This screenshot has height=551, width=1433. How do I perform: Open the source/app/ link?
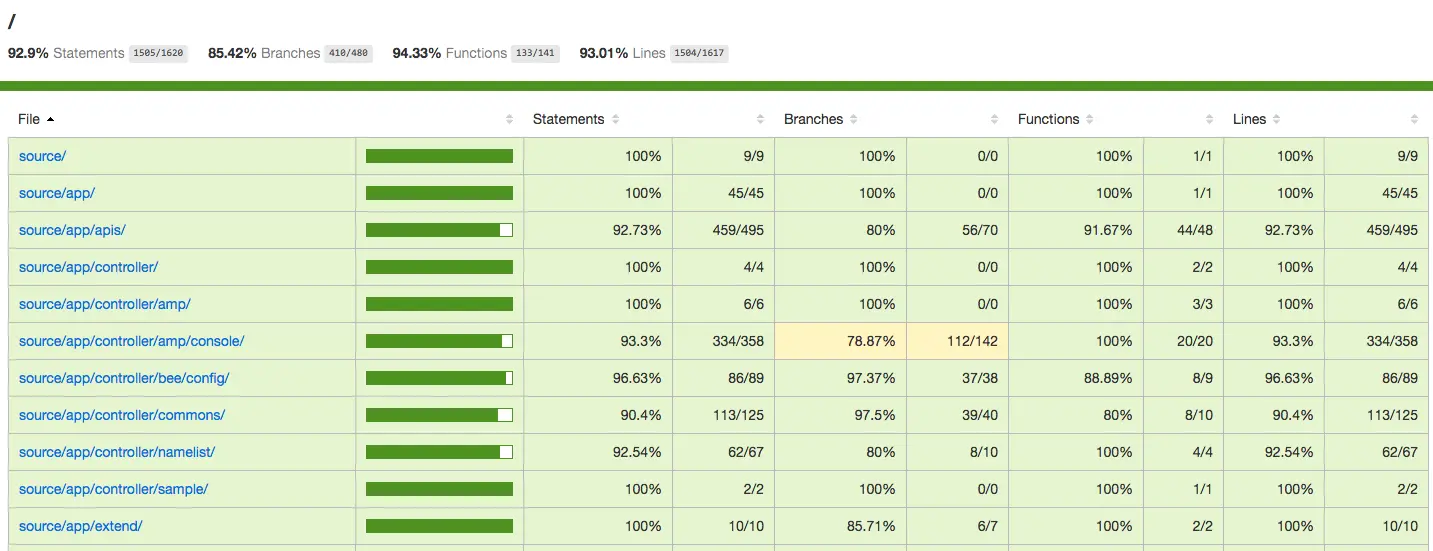tap(57, 193)
